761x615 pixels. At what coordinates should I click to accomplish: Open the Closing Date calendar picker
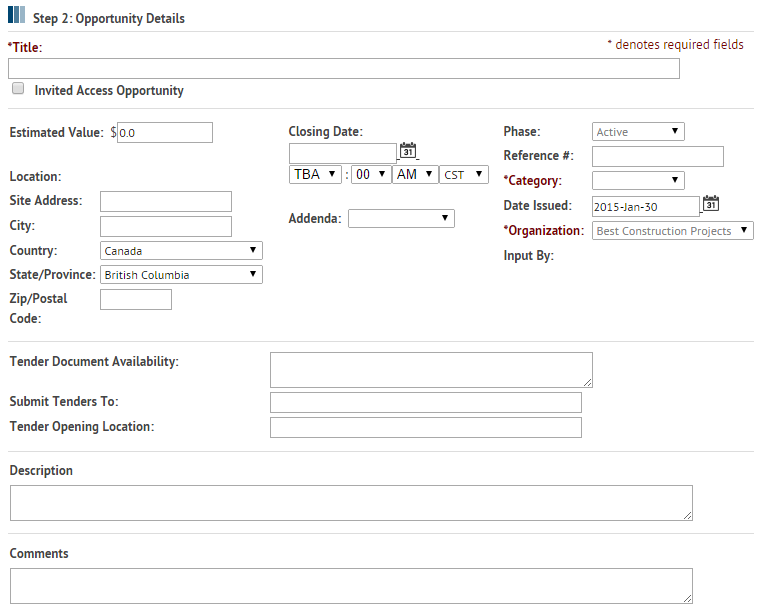click(x=408, y=152)
